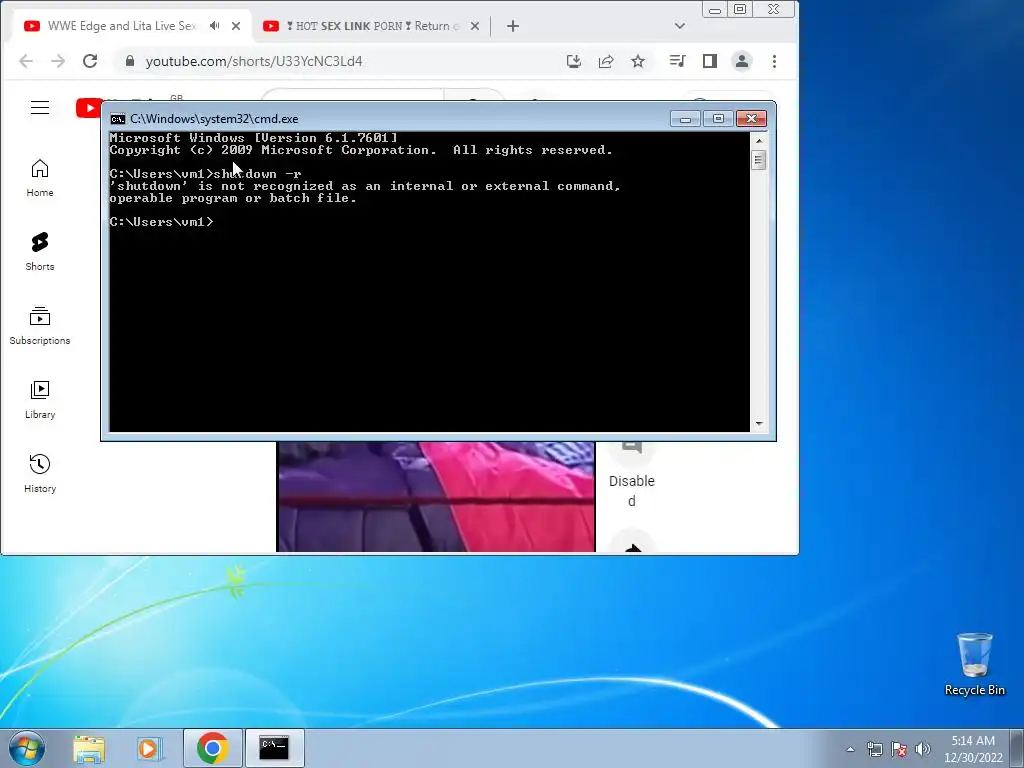Click the install app icon in address bar

point(573,61)
